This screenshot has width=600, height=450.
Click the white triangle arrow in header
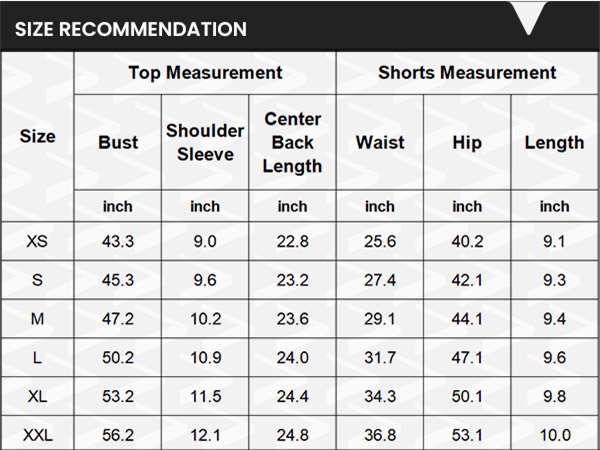(x=529, y=18)
